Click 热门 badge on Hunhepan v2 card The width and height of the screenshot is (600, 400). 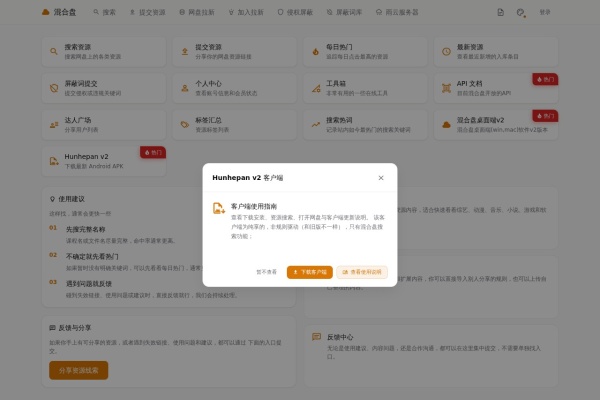click(153, 152)
